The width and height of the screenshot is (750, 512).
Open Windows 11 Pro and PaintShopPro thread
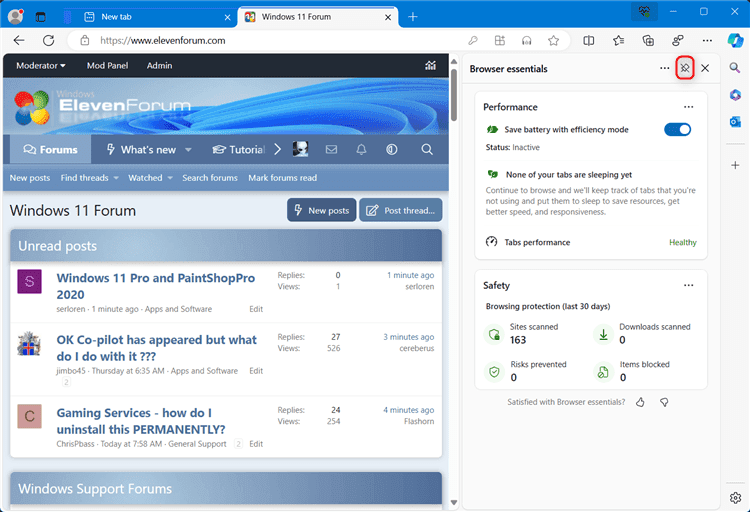155,286
